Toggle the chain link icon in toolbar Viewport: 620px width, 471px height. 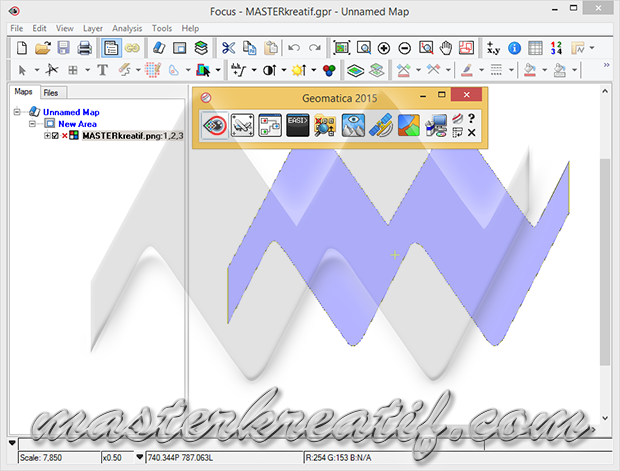pyautogui.click(x=132, y=48)
